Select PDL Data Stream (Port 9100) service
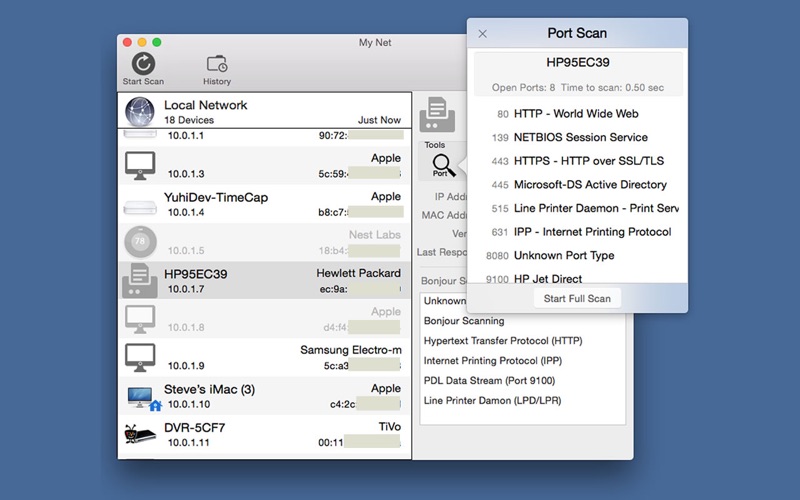Image resolution: width=800 pixels, height=500 pixels. tap(489, 381)
